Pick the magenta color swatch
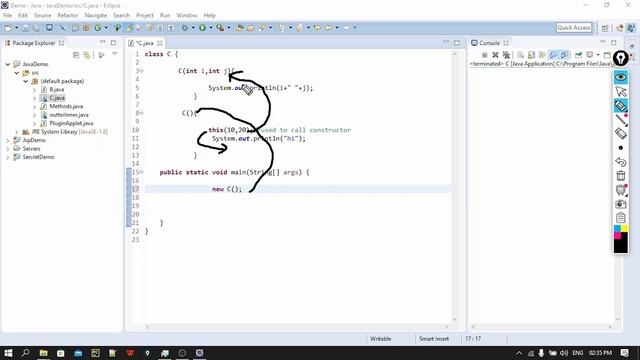Screen dimensions: 640x360 tap(617, 236)
